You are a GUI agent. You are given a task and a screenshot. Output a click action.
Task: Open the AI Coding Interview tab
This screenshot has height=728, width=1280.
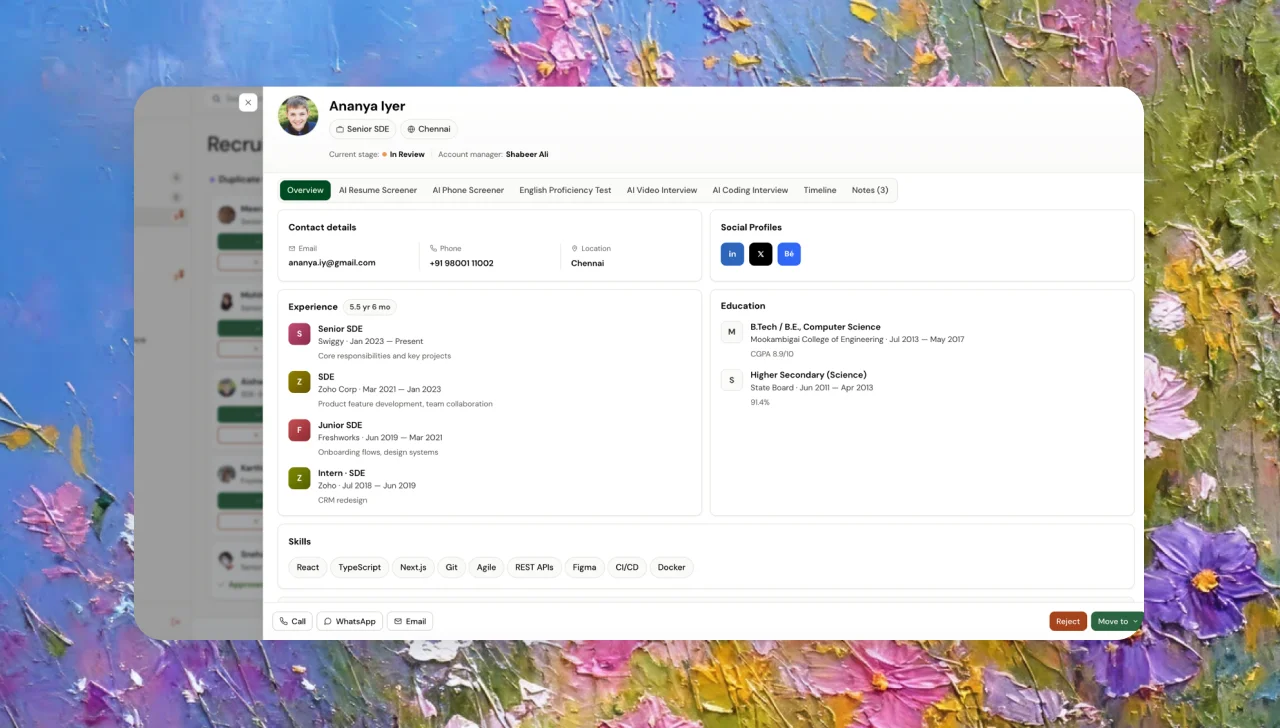click(x=750, y=190)
